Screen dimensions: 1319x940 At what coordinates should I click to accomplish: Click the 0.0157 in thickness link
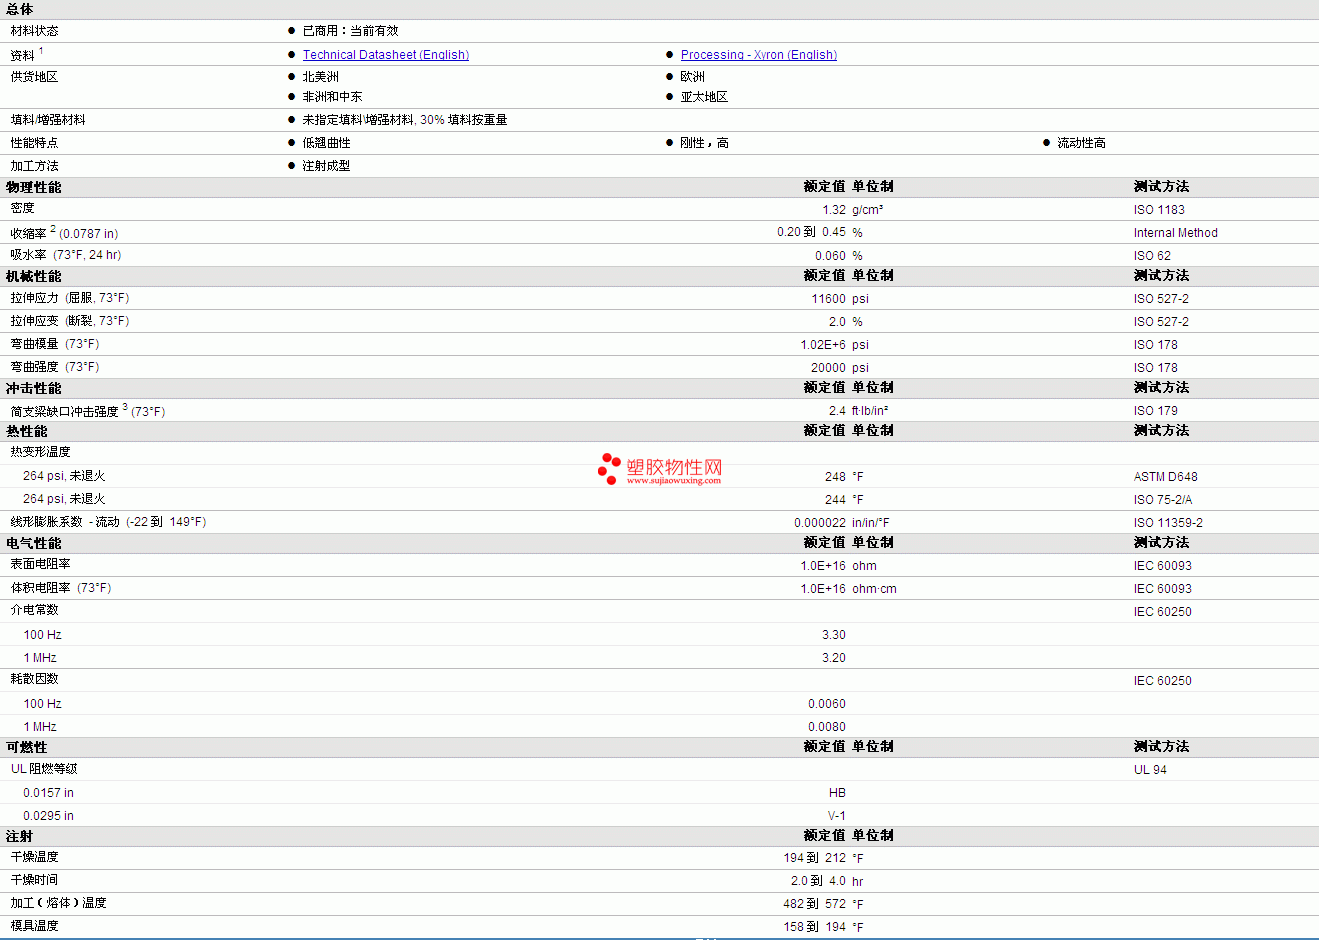(x=48, y=793)
